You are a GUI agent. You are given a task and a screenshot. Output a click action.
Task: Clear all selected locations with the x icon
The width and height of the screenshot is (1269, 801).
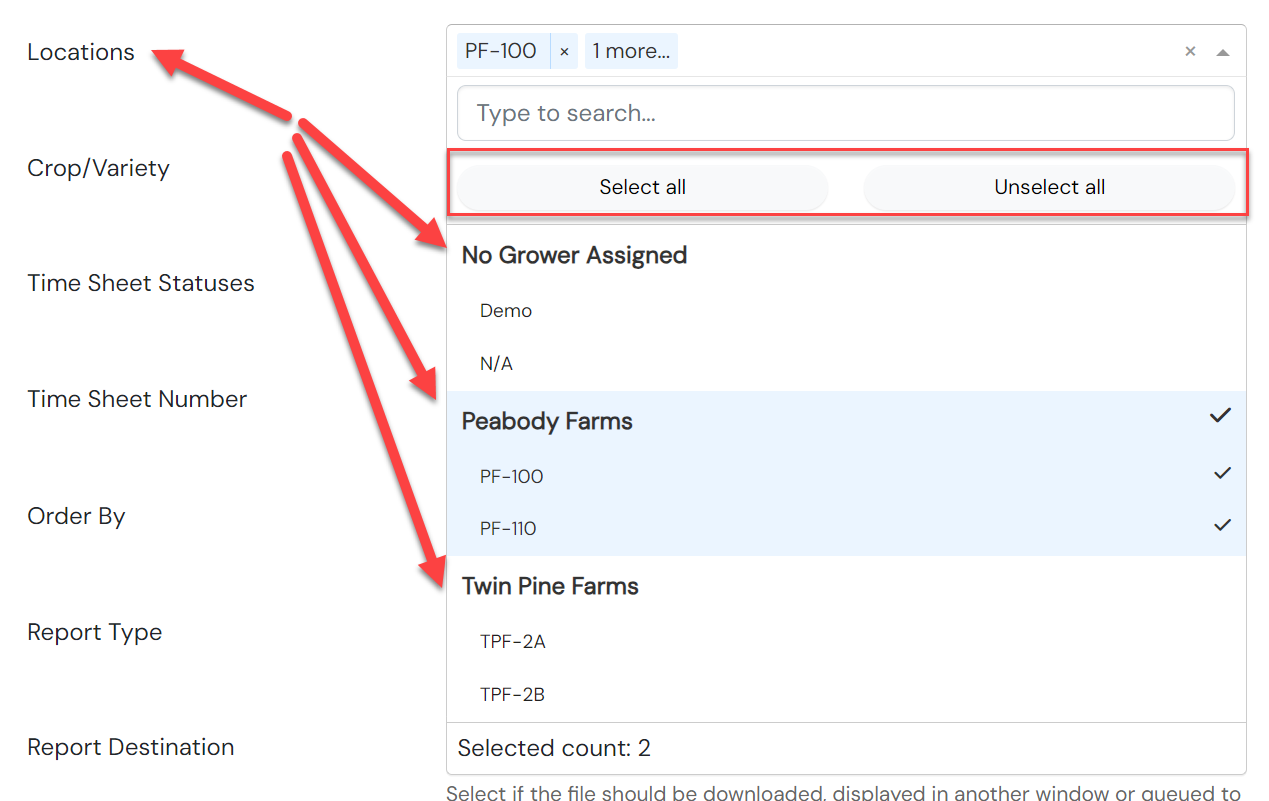1190,51
